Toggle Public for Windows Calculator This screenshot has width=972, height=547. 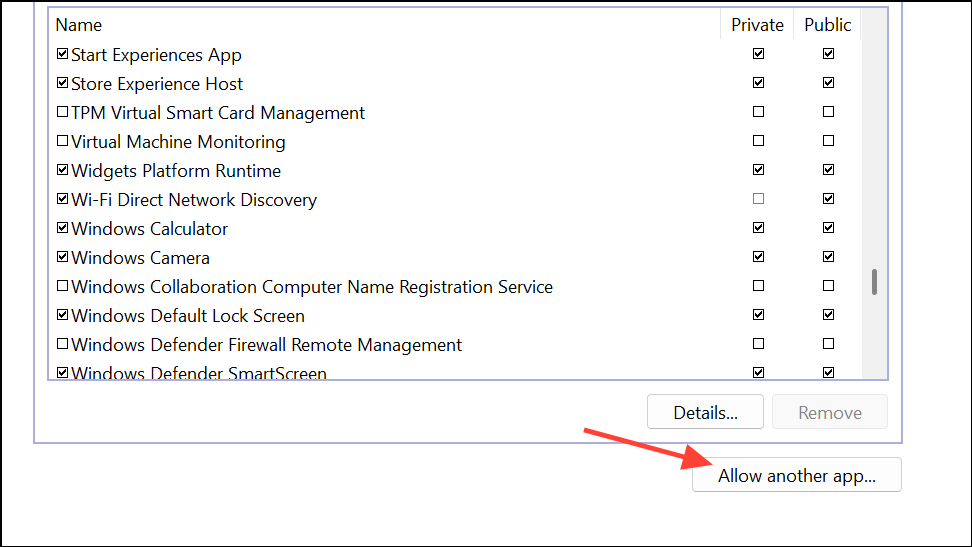[x=828, y=228]
